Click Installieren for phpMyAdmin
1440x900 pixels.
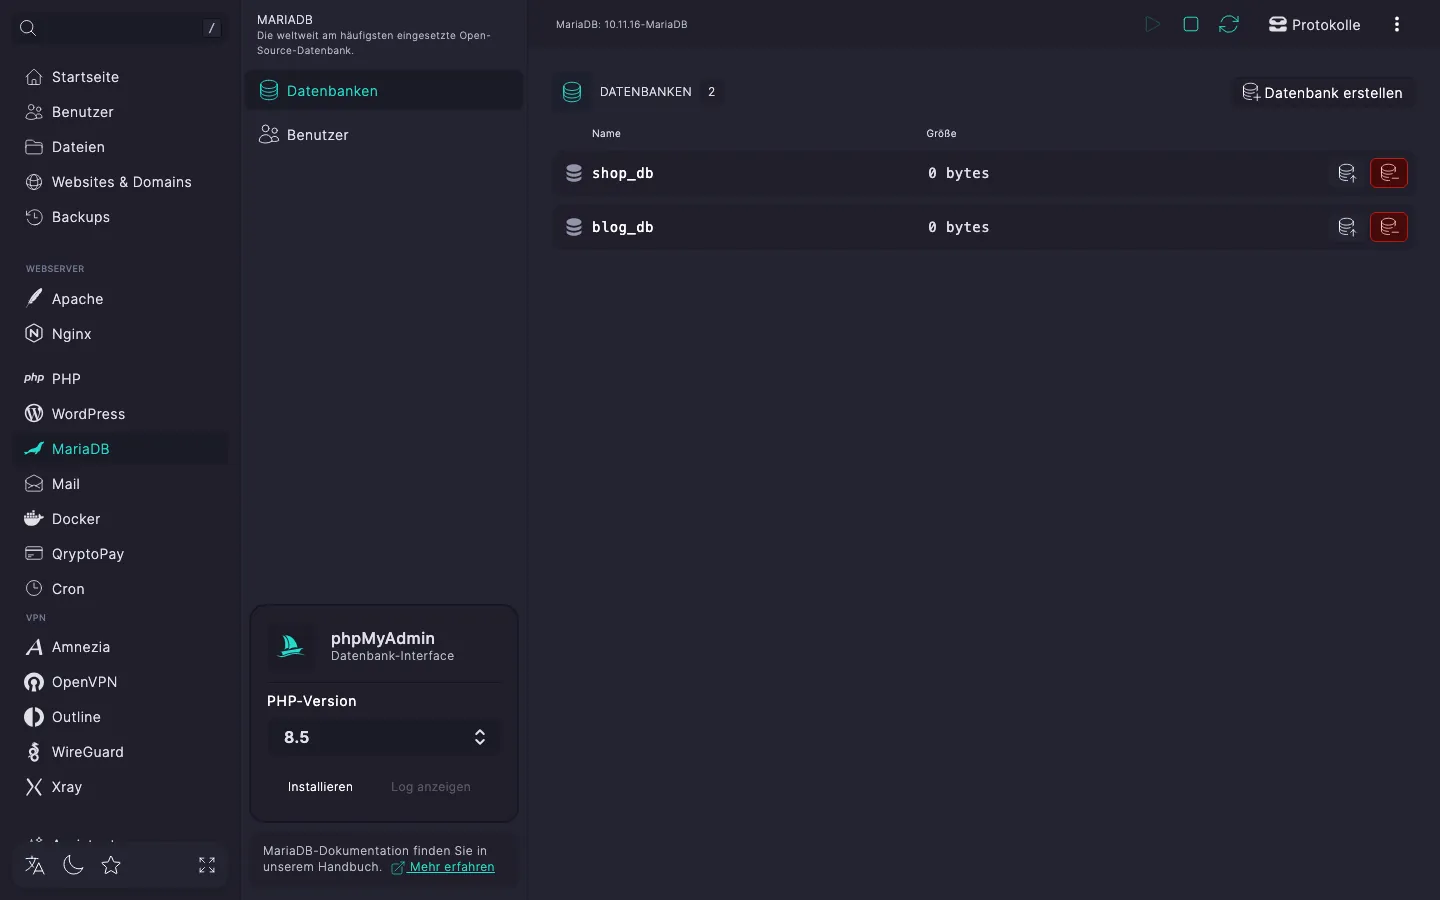tap(320, 787)
